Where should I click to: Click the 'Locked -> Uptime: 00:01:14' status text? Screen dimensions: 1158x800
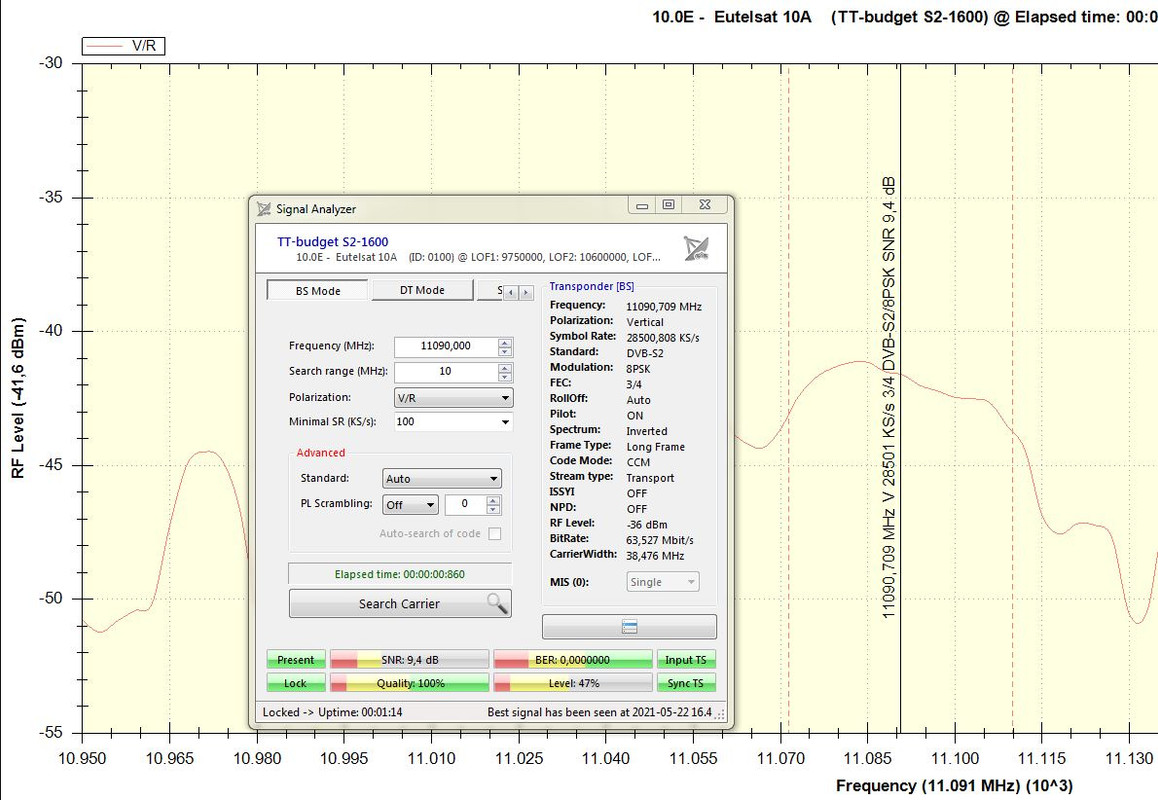click(332, 712)
